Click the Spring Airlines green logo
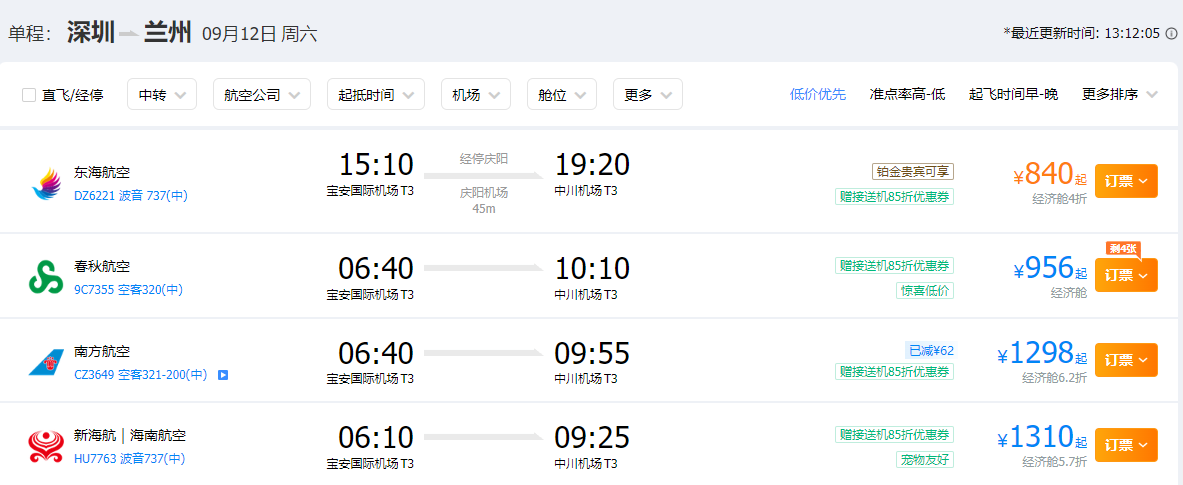Image resolution: width=1183 pixels, height=485 pixels. tap(46, 277)
